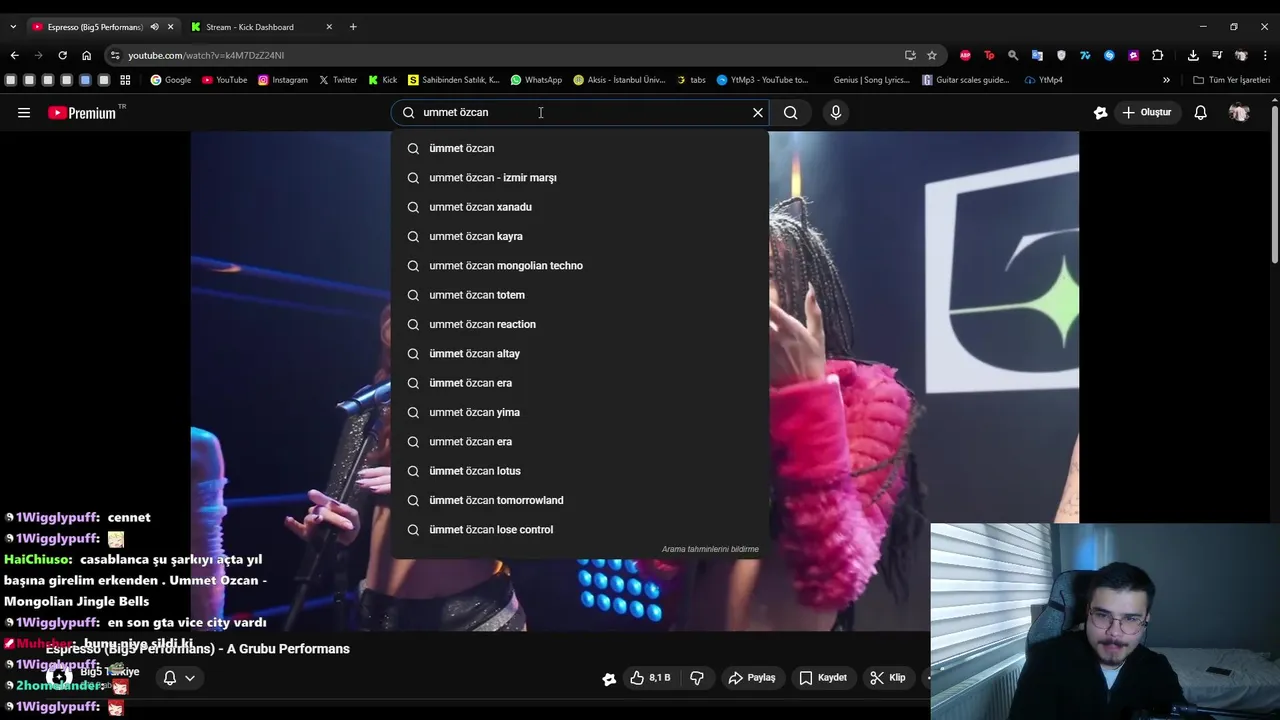
Task: Open the Extensions puzzle menu
Action: (1158, 55)
